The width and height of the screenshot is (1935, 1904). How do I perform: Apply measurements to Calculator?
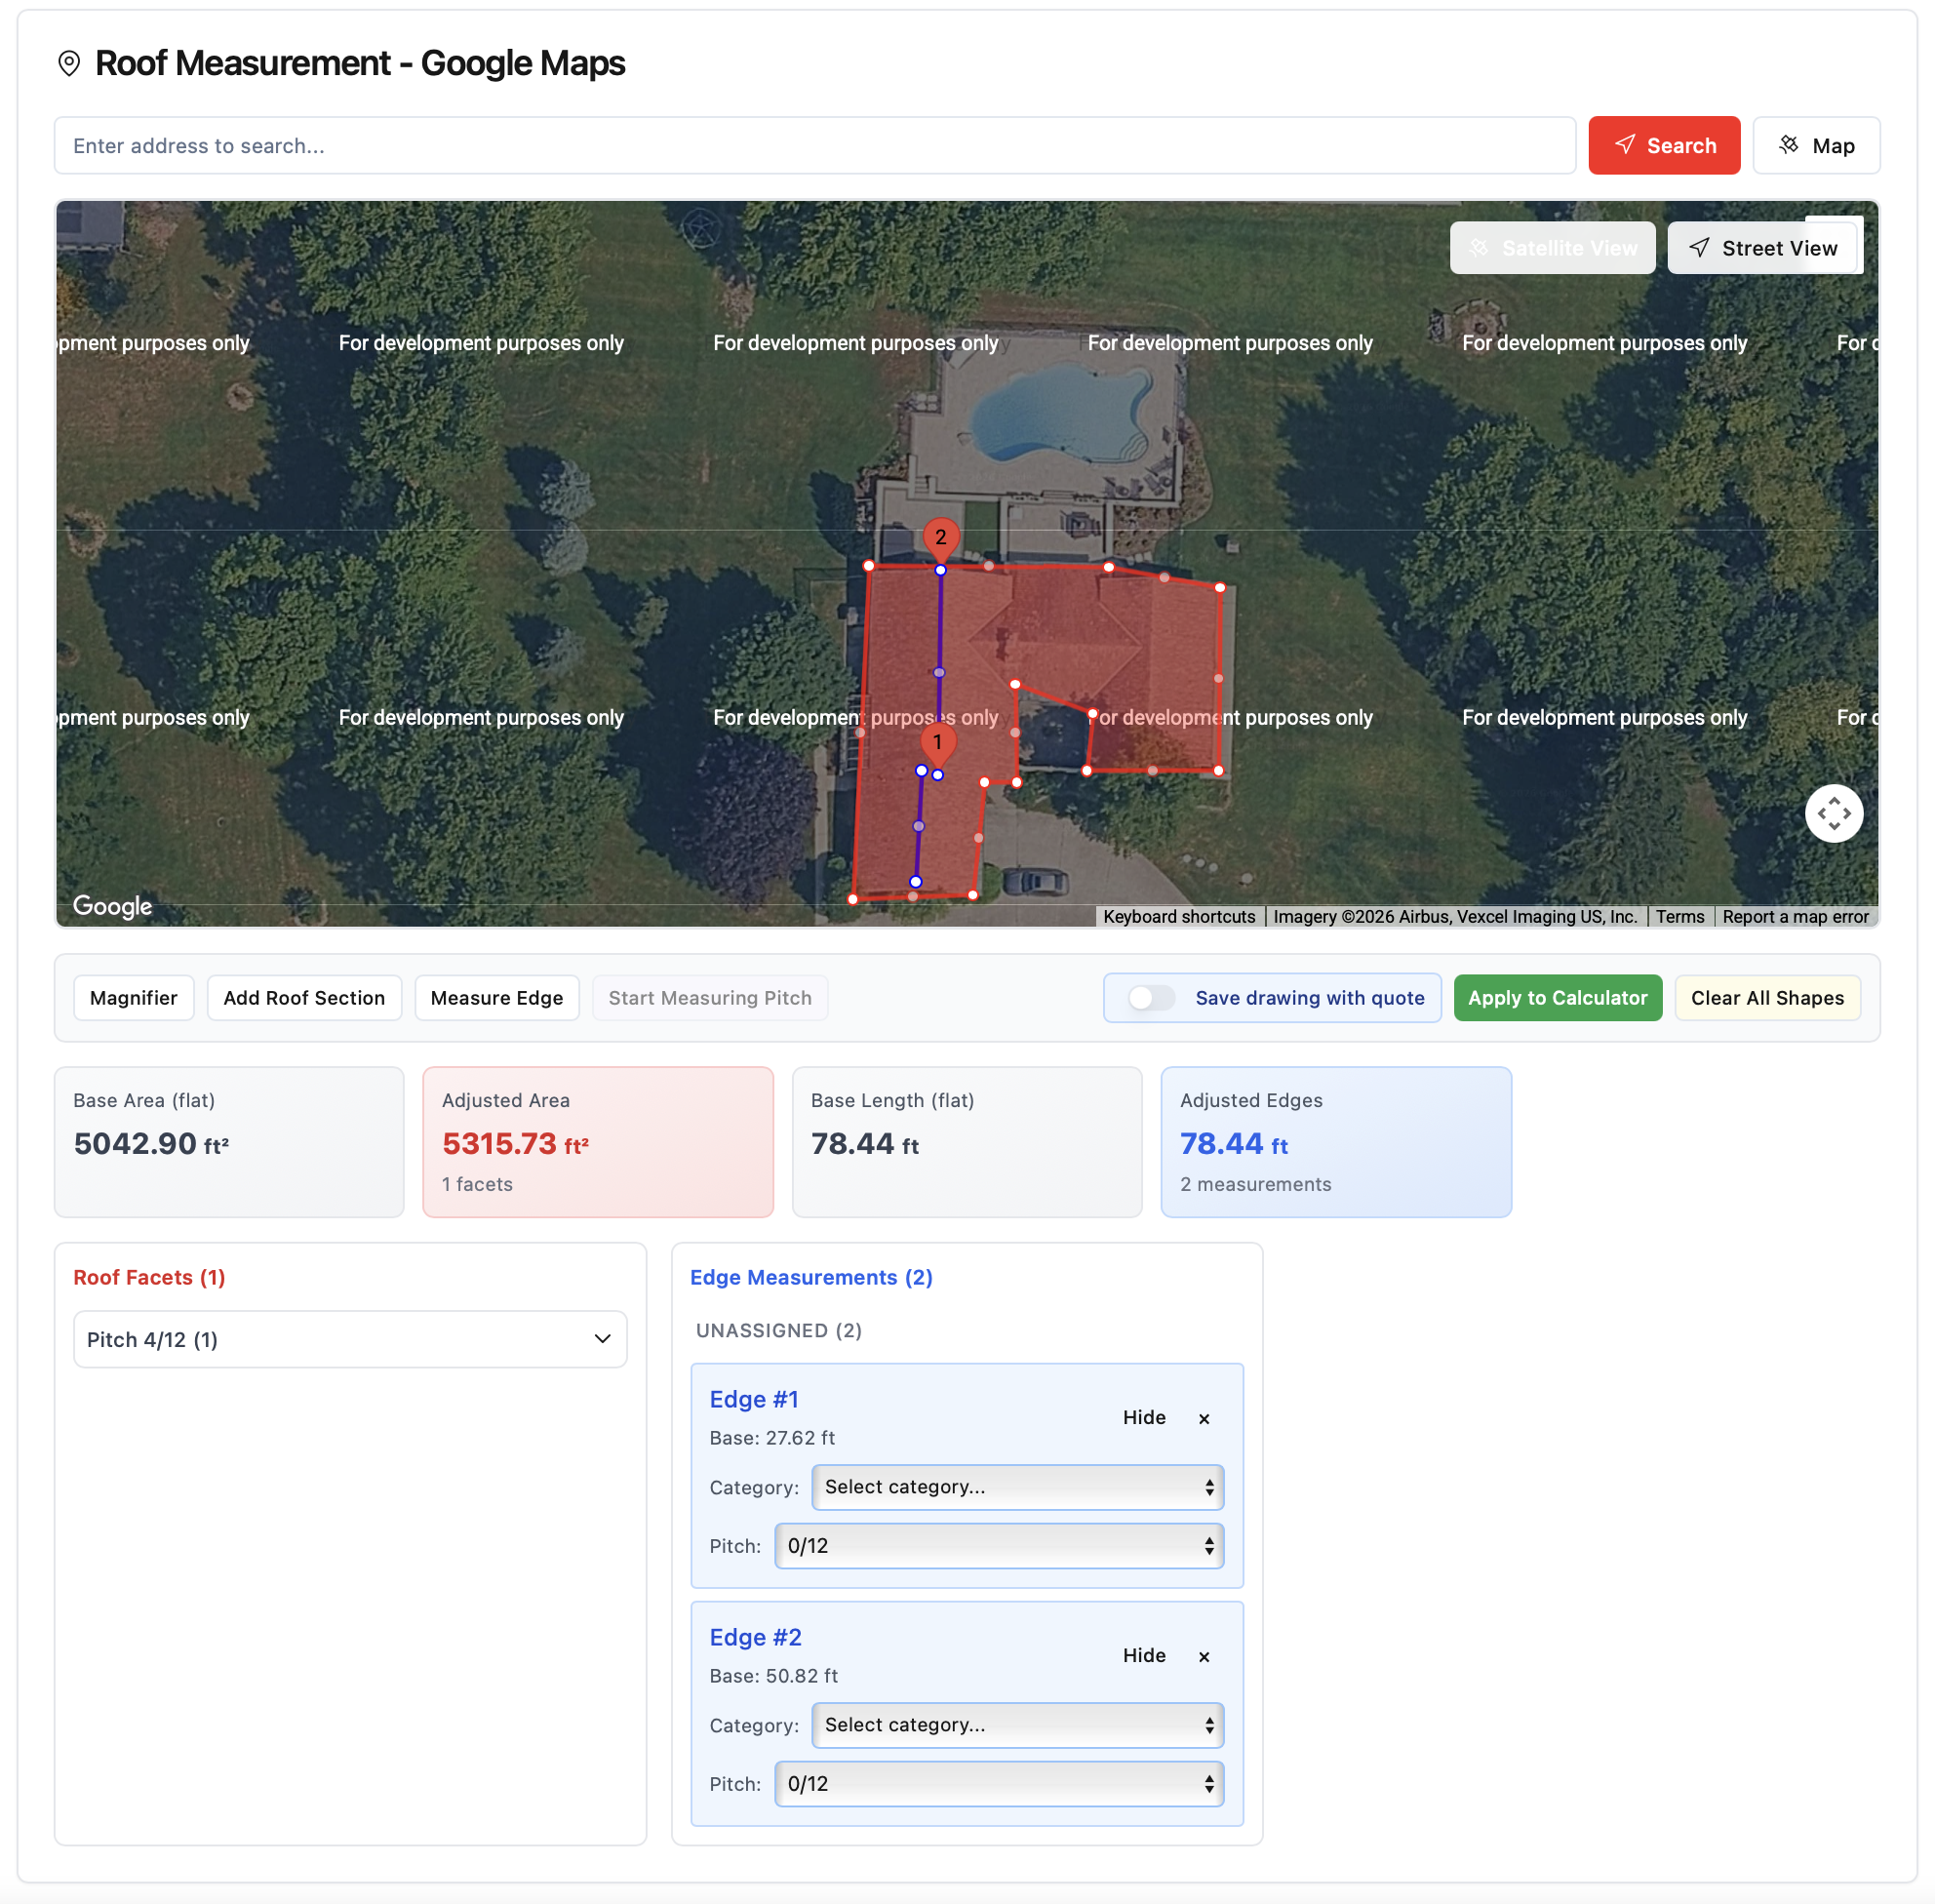click(x=1557, y=998)
